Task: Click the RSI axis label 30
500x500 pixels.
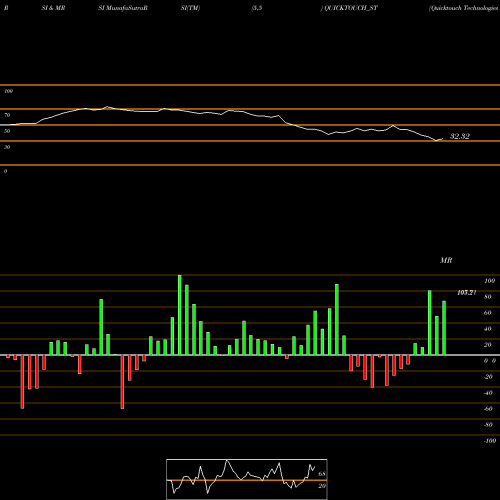Action: (x=7, y=147)
